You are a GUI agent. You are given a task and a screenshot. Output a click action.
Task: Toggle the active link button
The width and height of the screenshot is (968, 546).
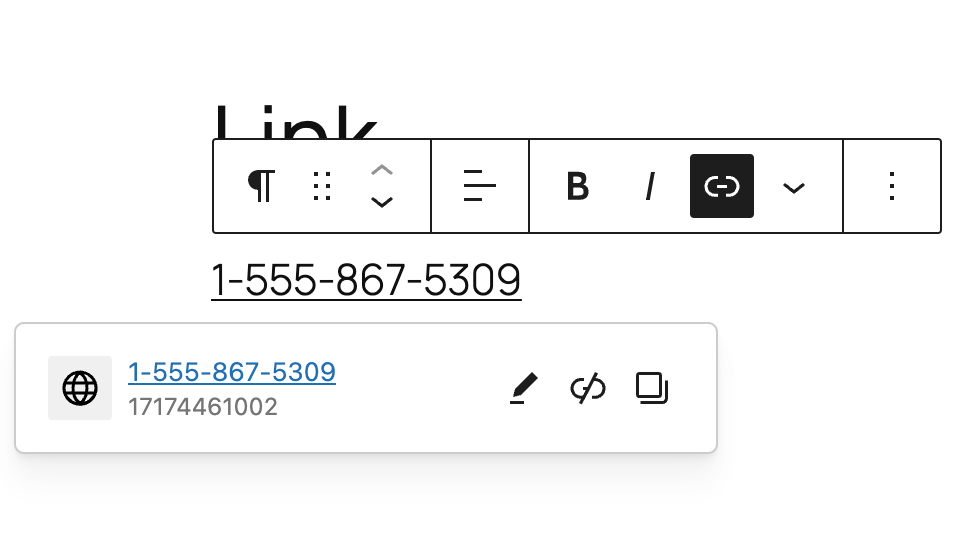click(x=722, y=186)
